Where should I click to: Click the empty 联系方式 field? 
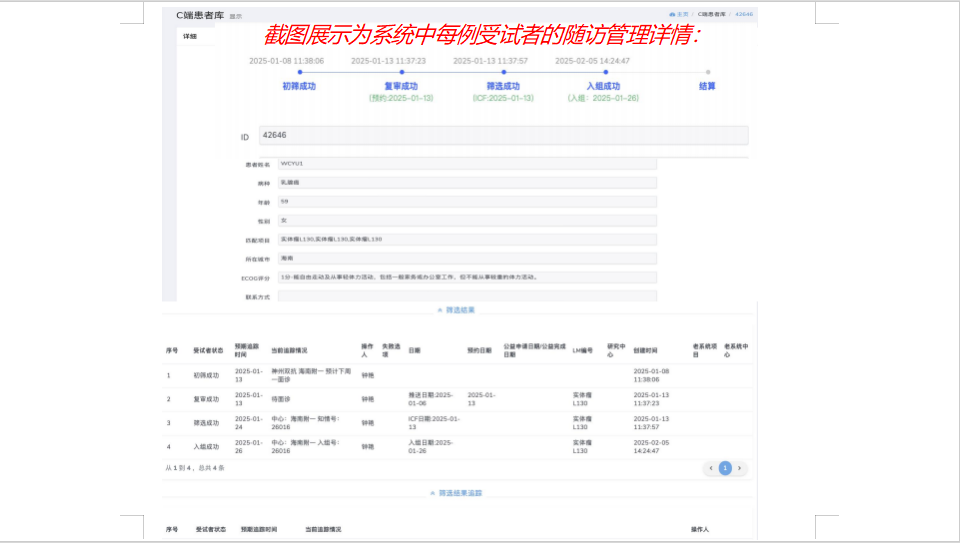466,296
